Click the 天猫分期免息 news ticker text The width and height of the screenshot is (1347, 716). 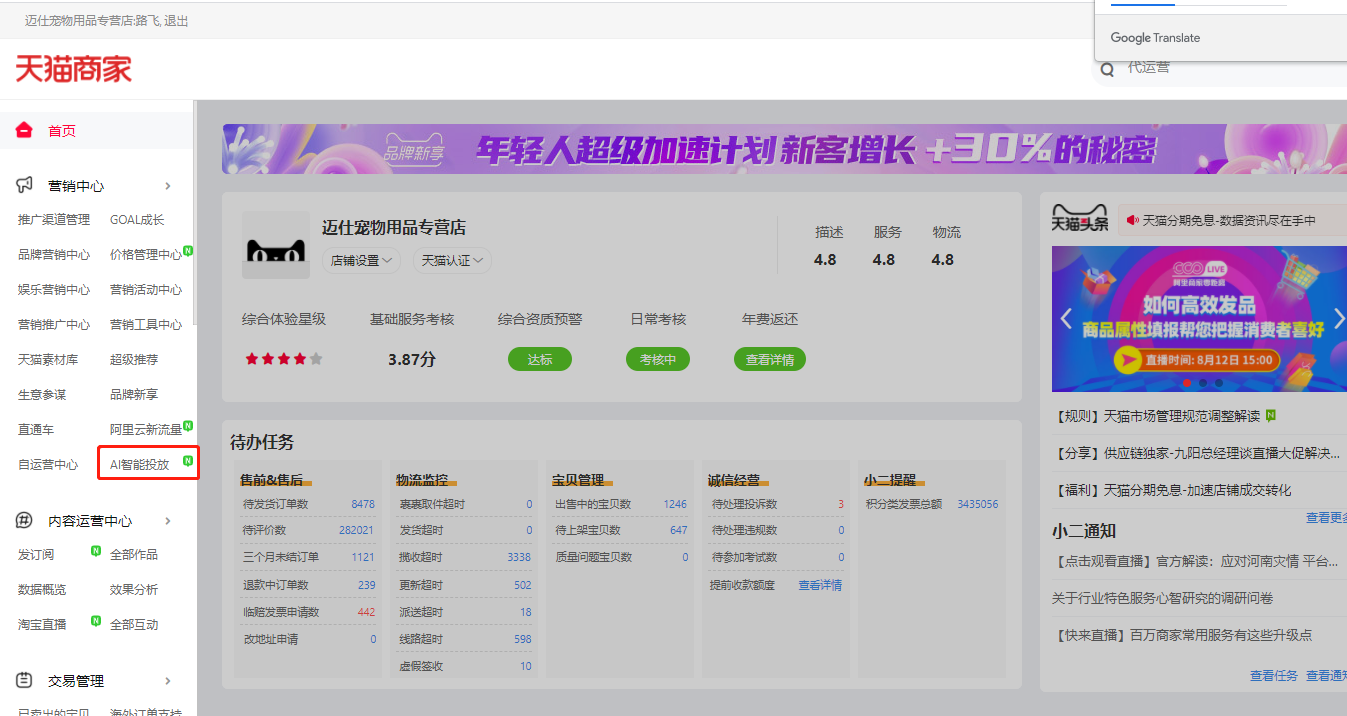click(x=1229, y=220)
